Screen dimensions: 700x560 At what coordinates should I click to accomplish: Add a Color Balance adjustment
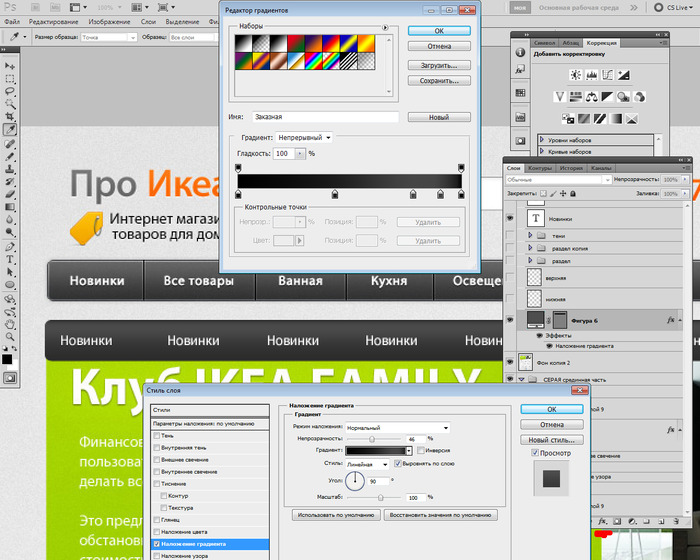[x=592, y=96]
